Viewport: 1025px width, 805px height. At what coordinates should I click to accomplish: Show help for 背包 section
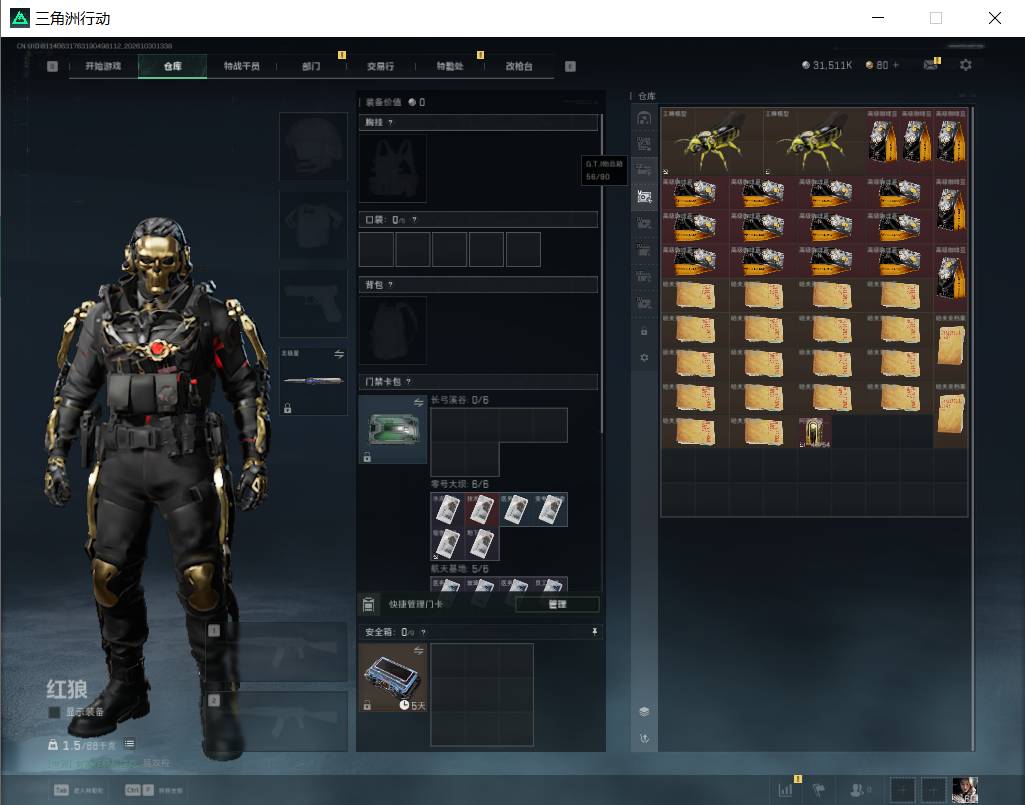(x=390, y=284)
